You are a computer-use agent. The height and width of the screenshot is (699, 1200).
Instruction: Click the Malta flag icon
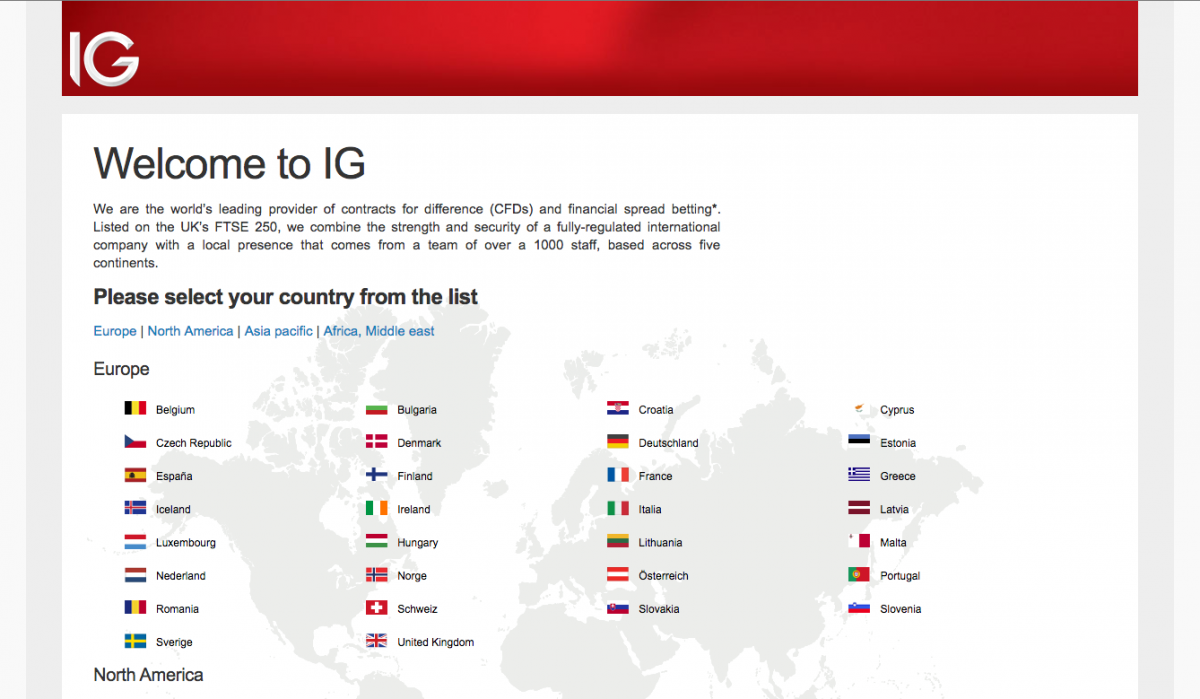coord(860,541)
